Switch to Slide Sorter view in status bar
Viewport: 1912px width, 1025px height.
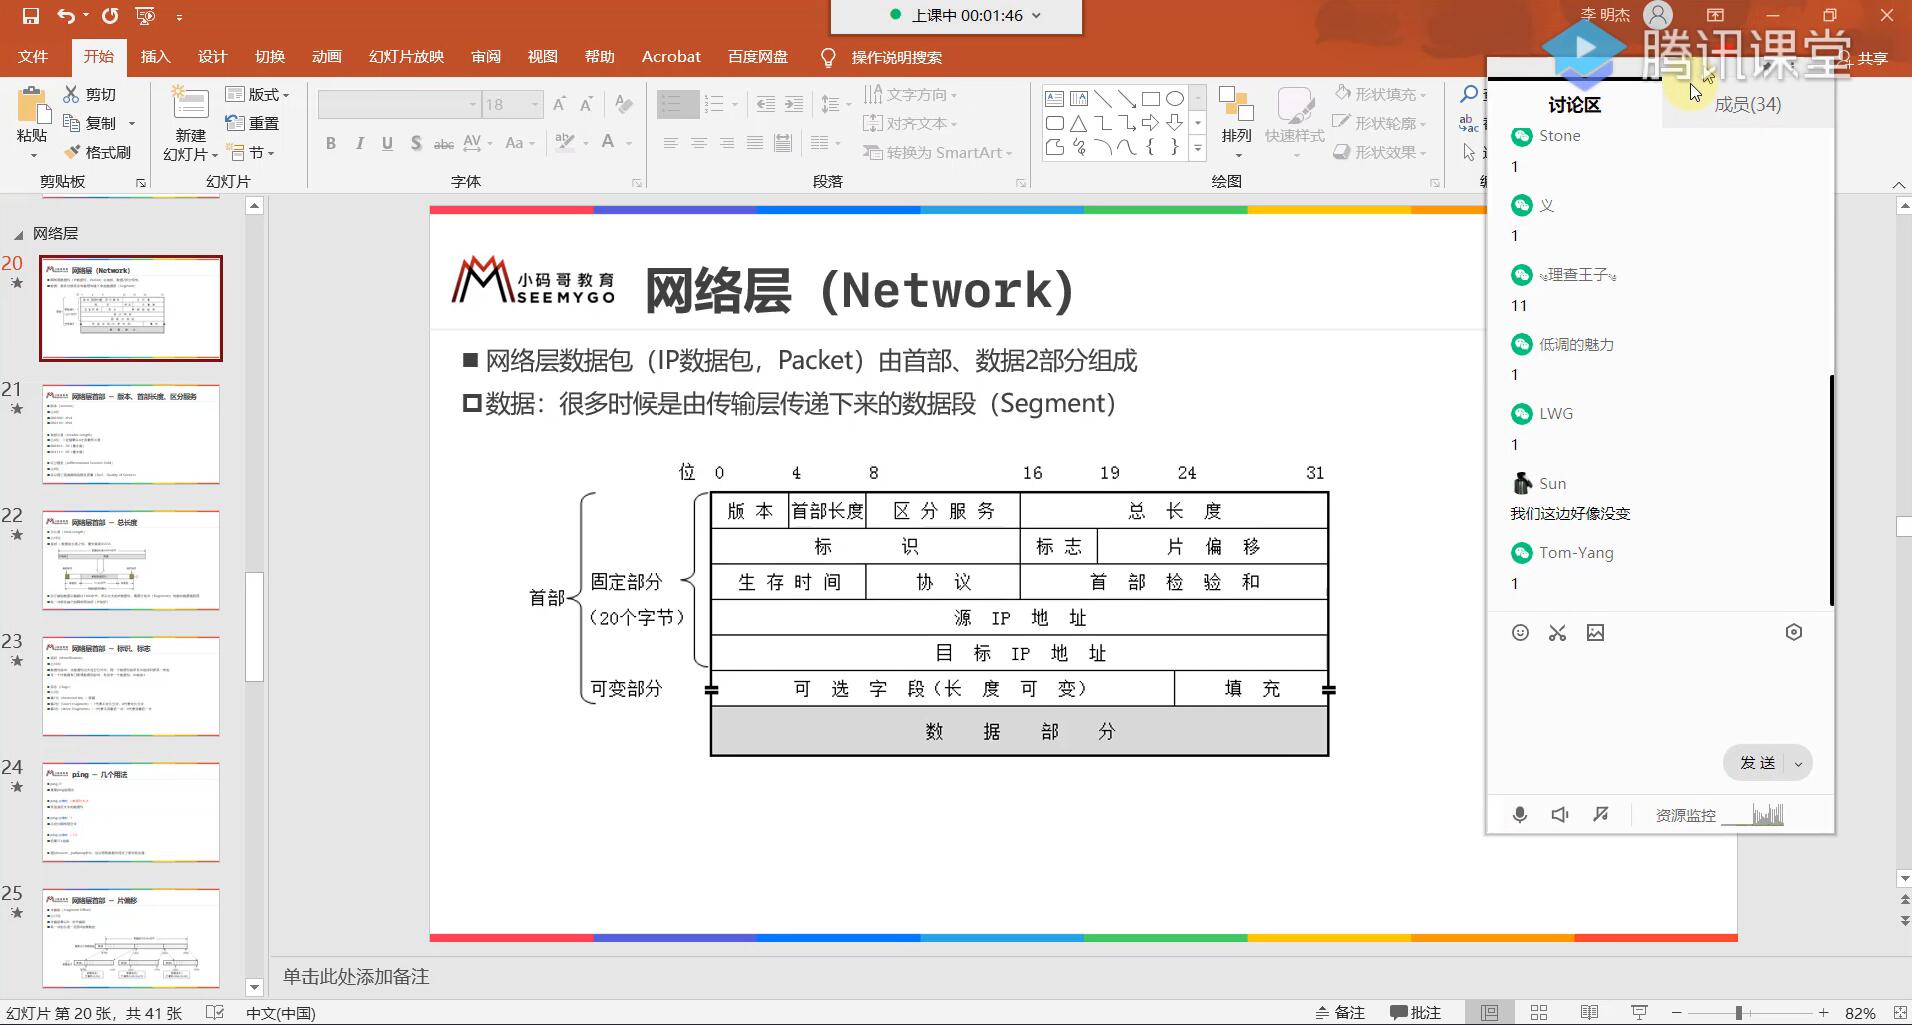(1539, 1012)
